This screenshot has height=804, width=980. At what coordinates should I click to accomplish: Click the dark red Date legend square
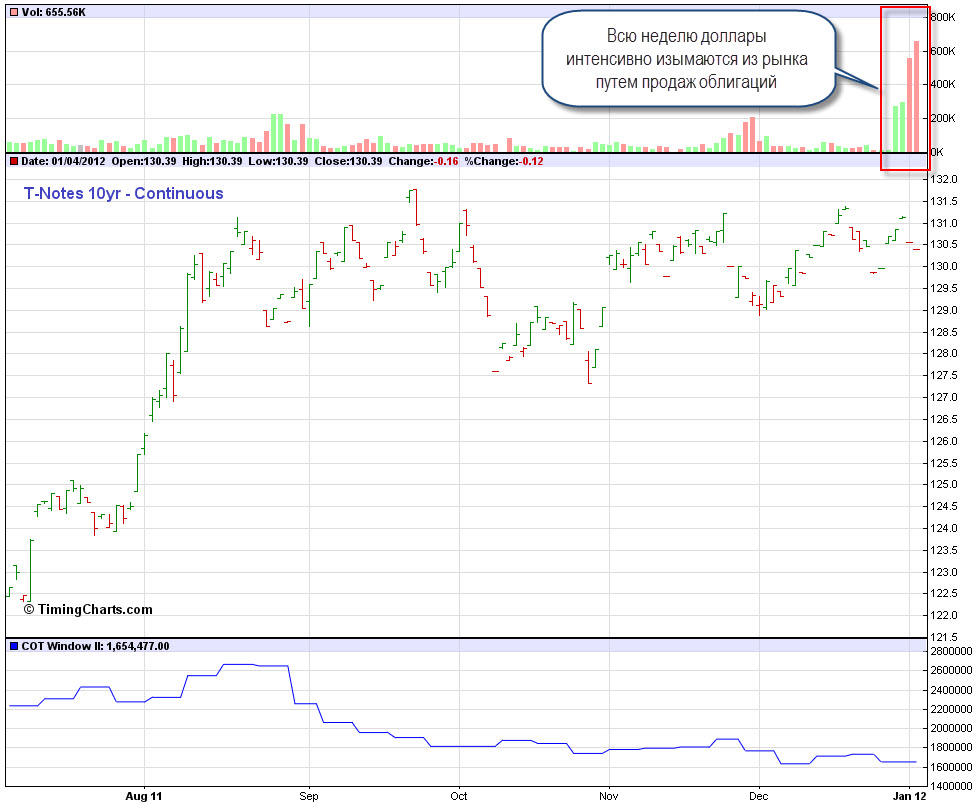tap(13, 161)
